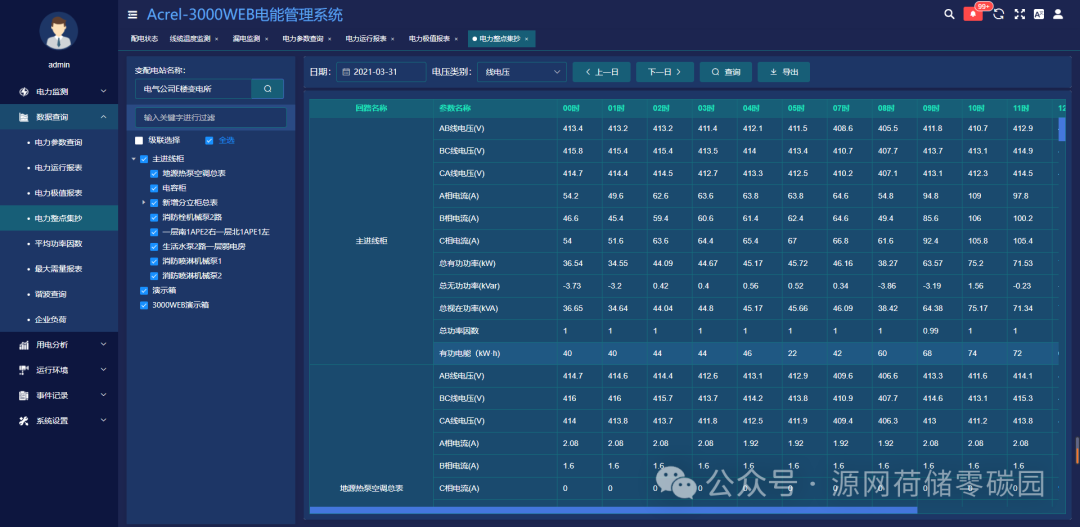Screen dimensions: 1080x527
Task: Open the 电压类别 线电压 dropdown
Action: click(x=521, y=72)
